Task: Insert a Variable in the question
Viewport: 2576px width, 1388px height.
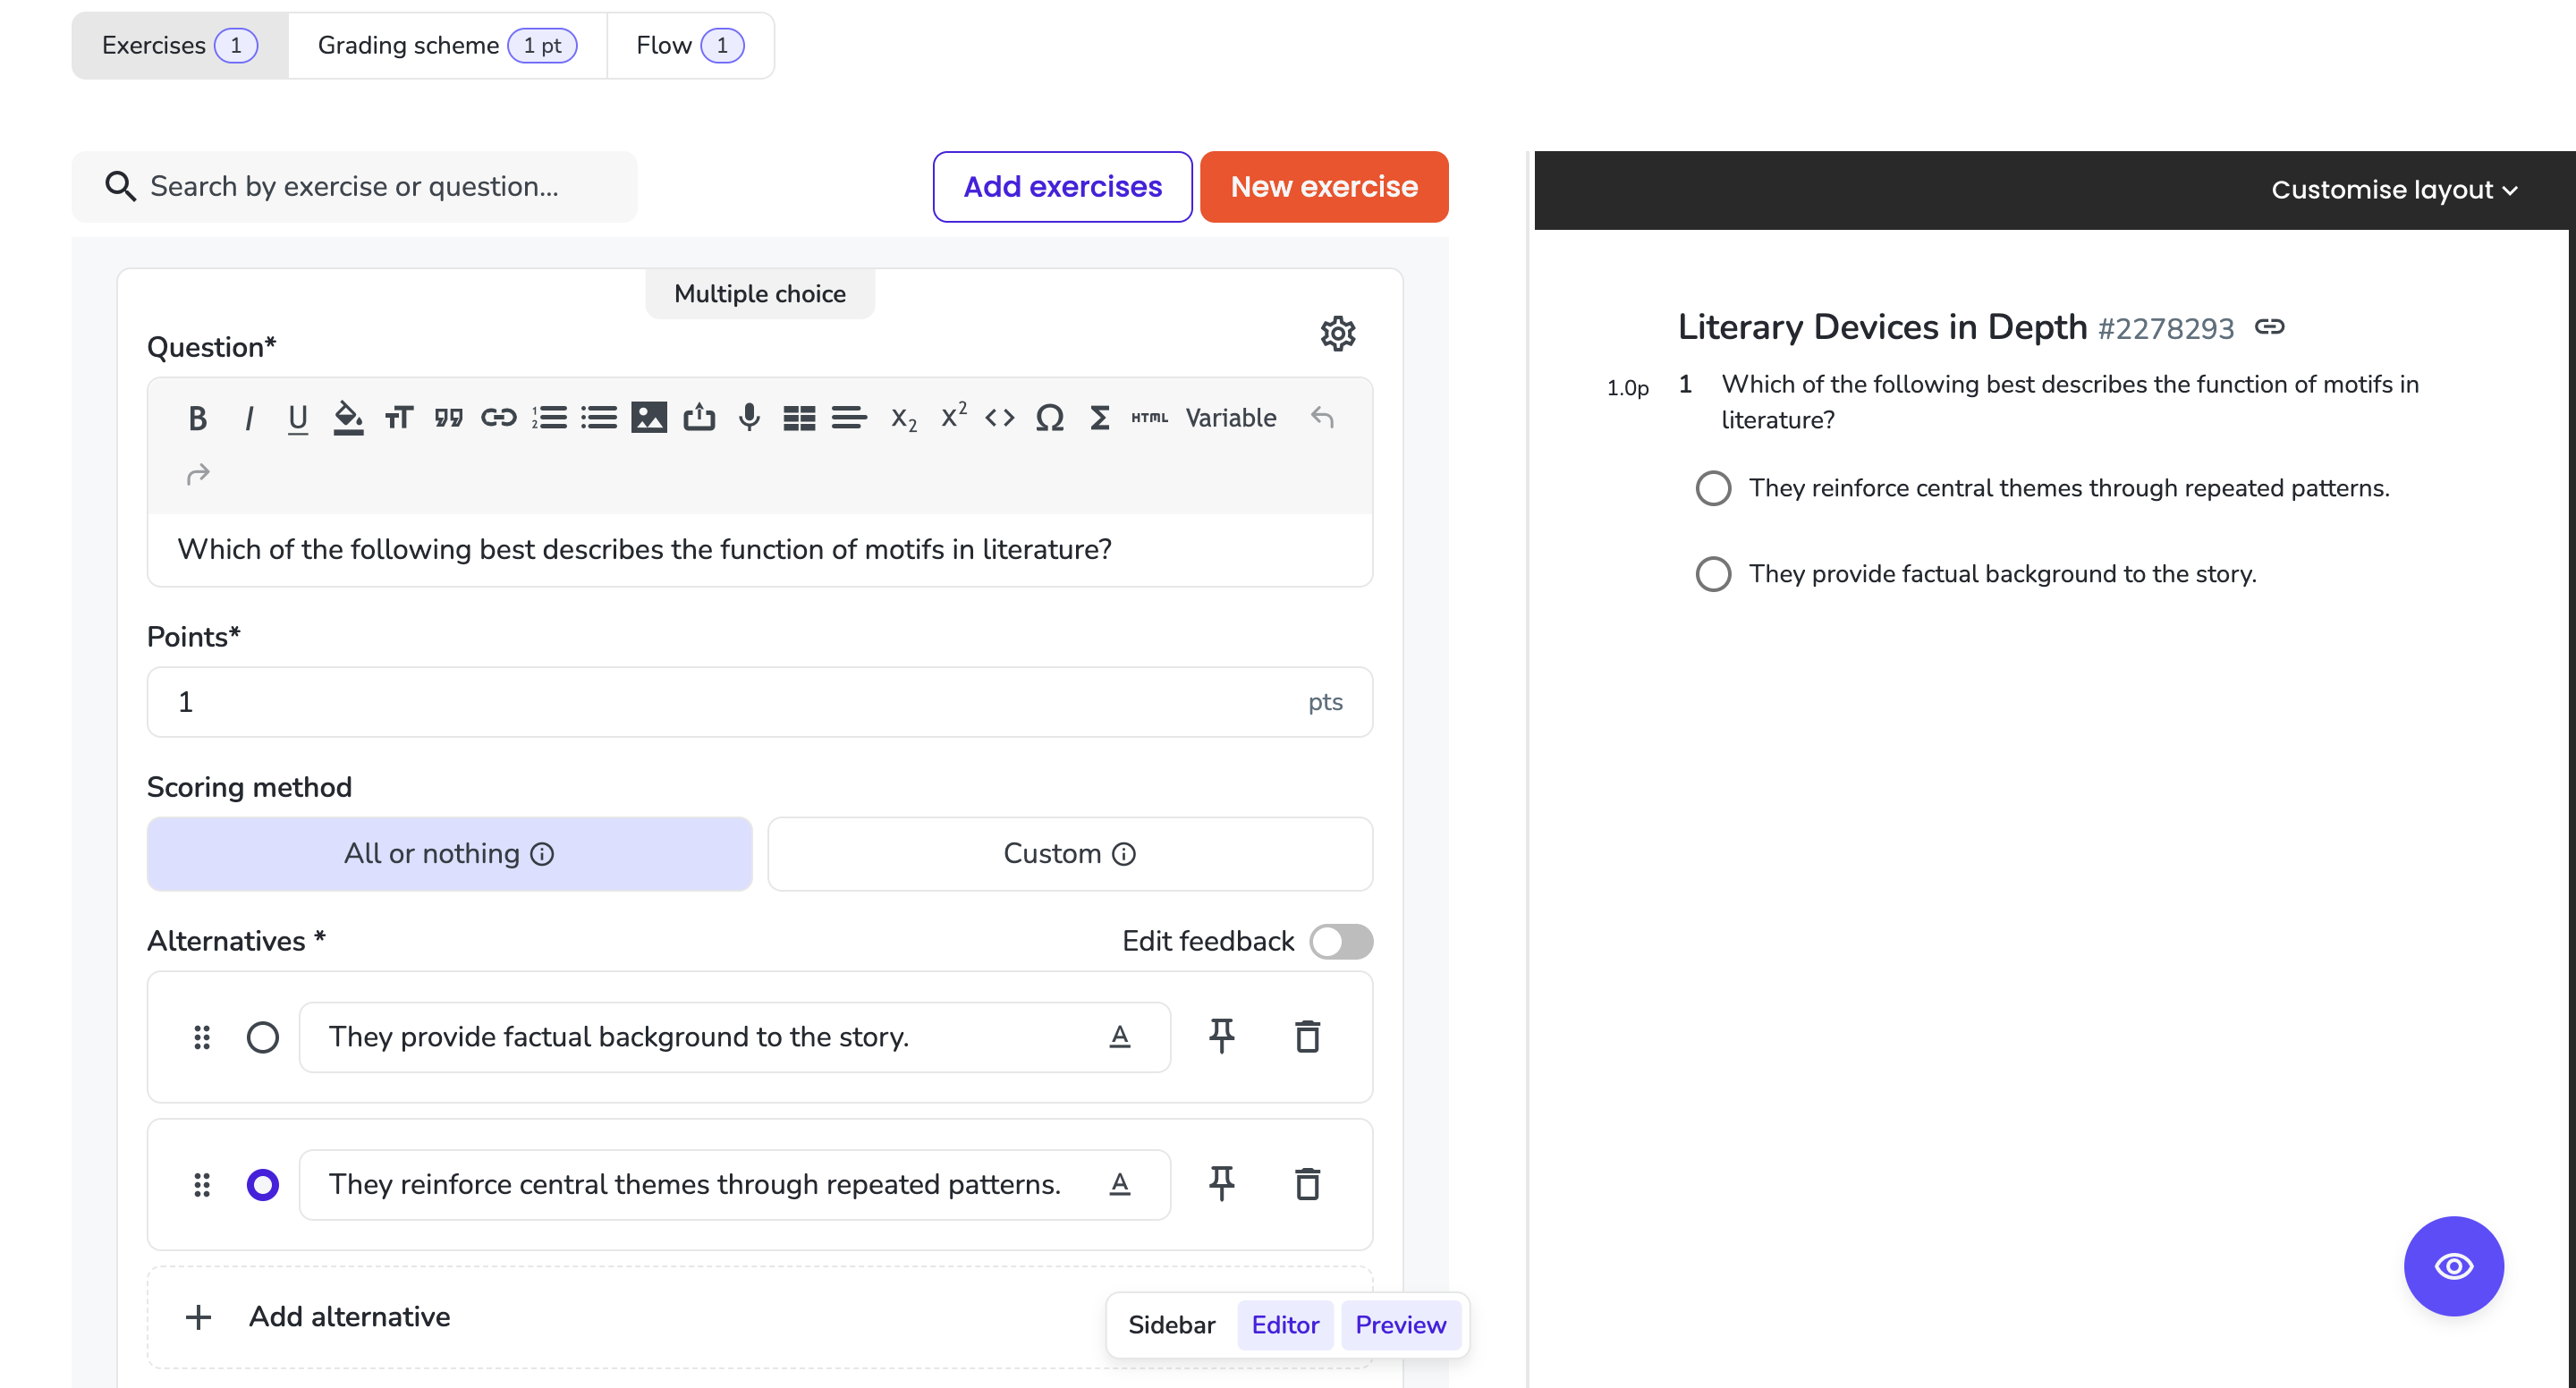Action: pyautogui.click(x=1230, y=418)
